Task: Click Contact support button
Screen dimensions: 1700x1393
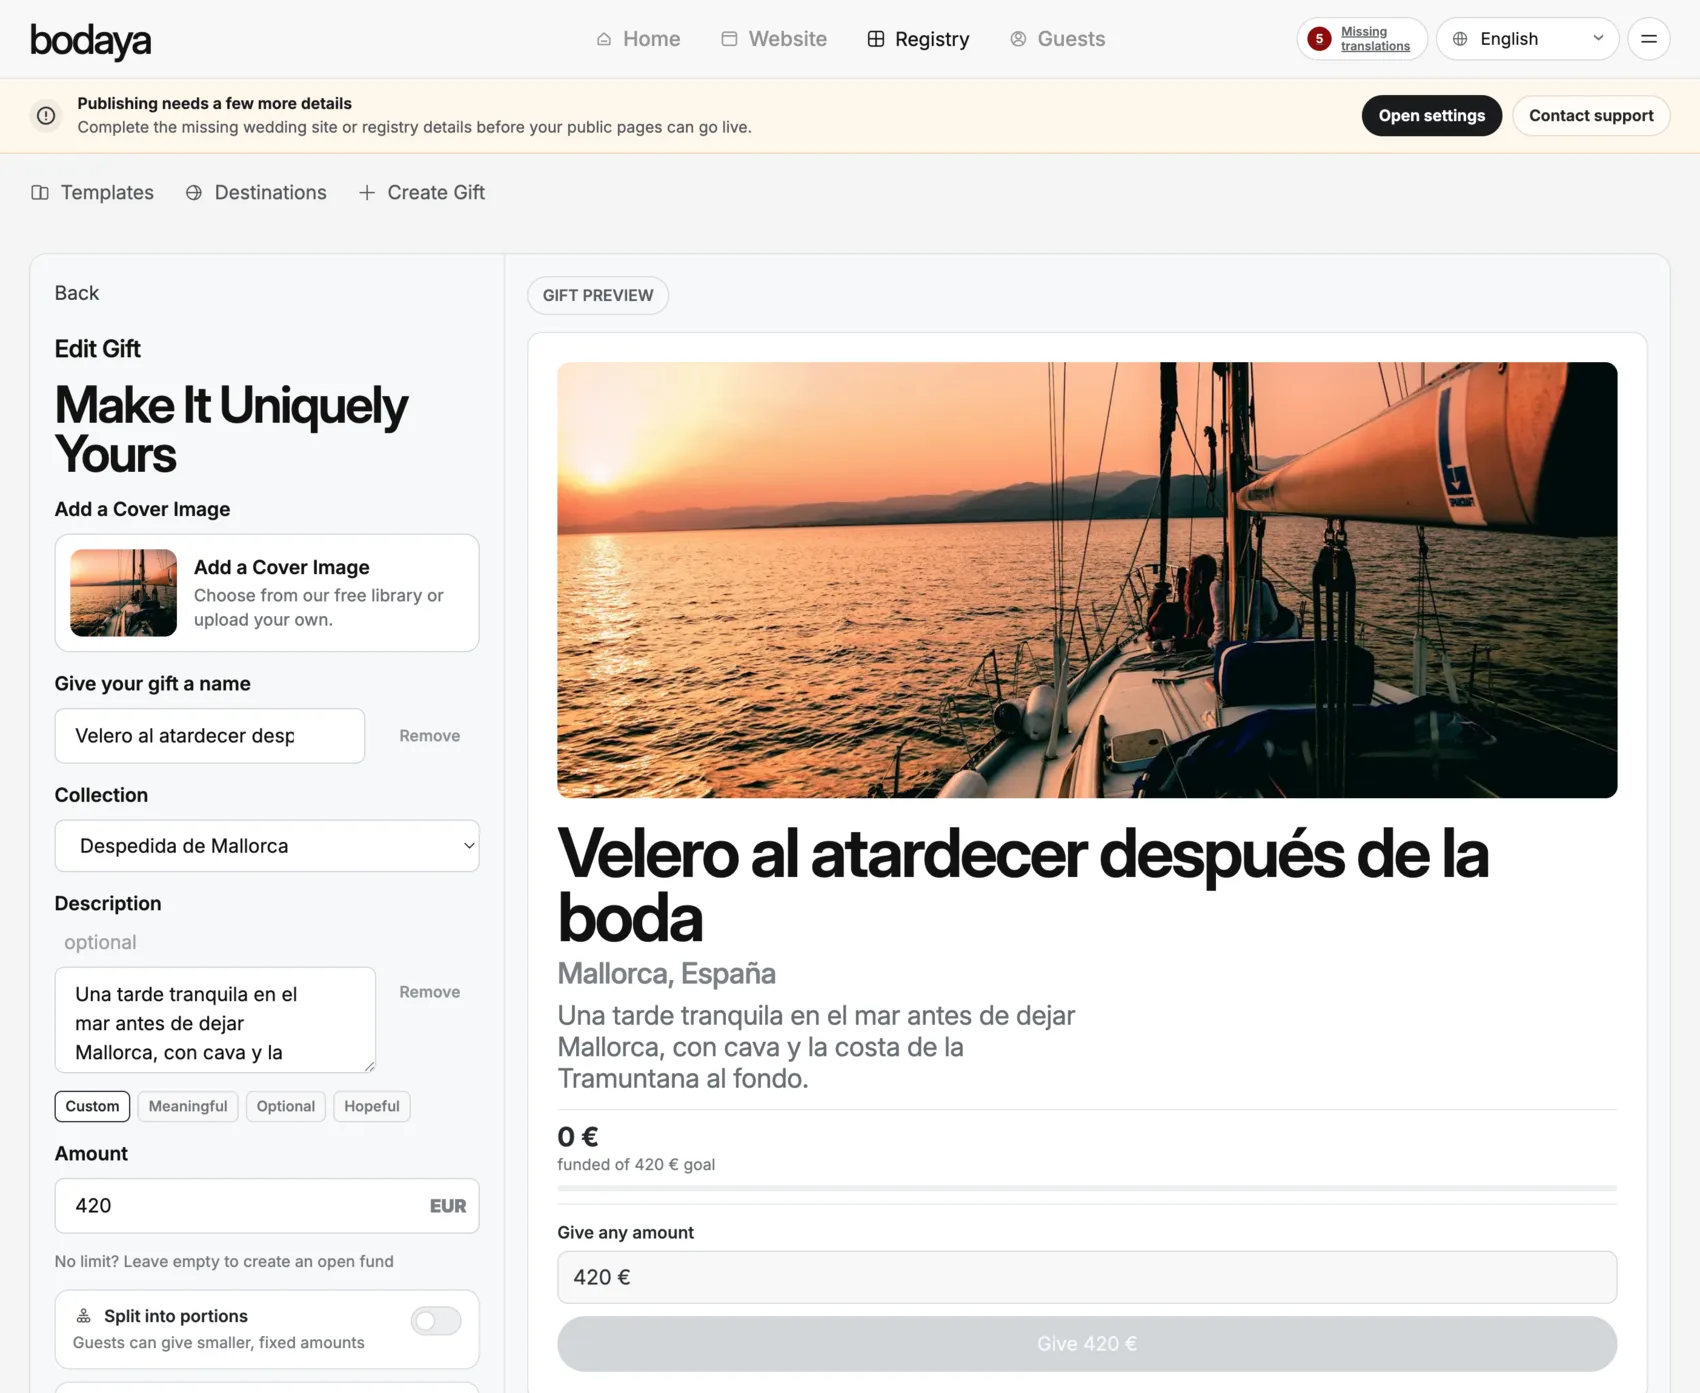Action: [x=1591, y=116]
